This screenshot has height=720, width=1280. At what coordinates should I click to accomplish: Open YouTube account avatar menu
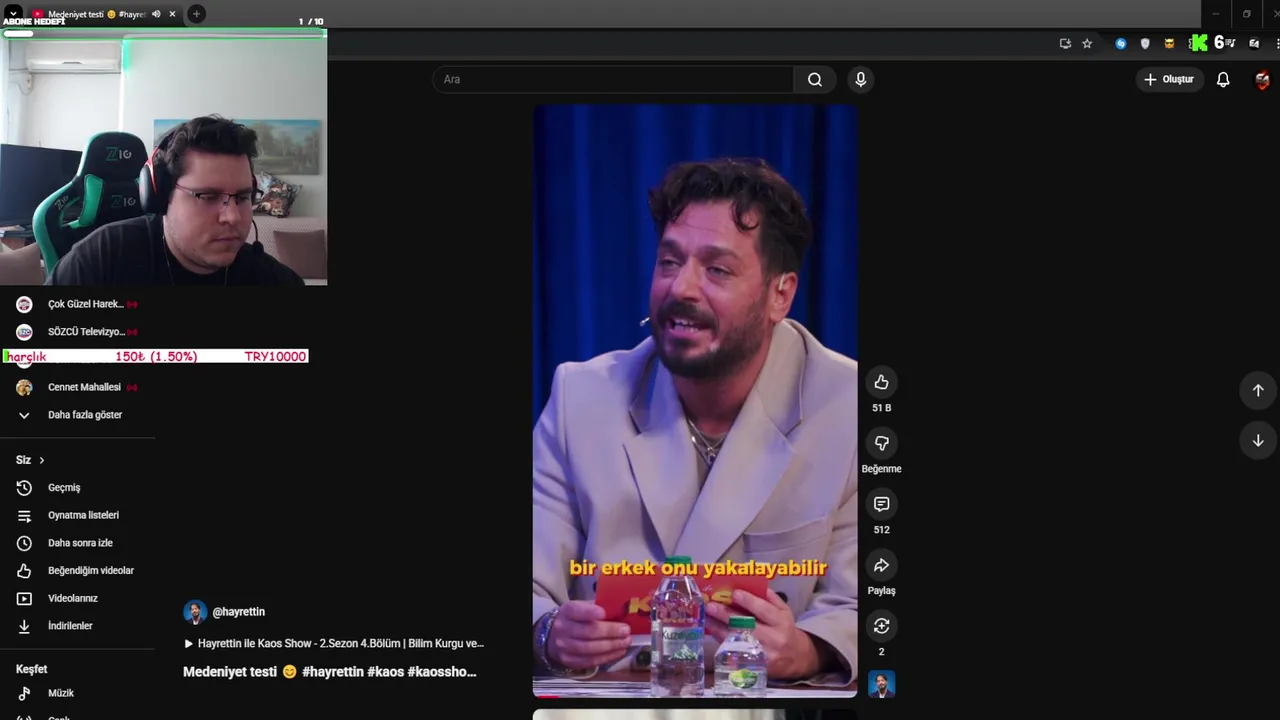[1262, 80]
